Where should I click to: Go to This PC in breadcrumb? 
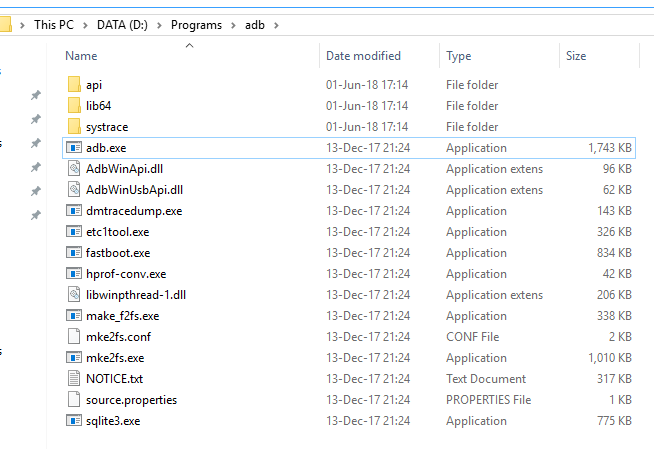click(x=54, y=25)
